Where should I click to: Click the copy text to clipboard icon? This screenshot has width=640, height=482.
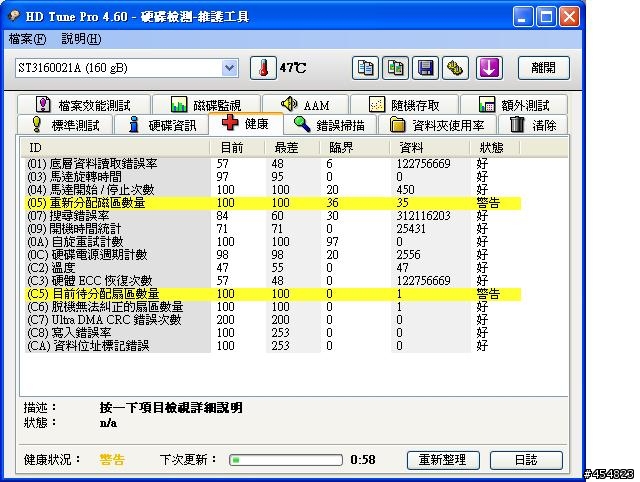pyautogui.click(x=365, y=68)
